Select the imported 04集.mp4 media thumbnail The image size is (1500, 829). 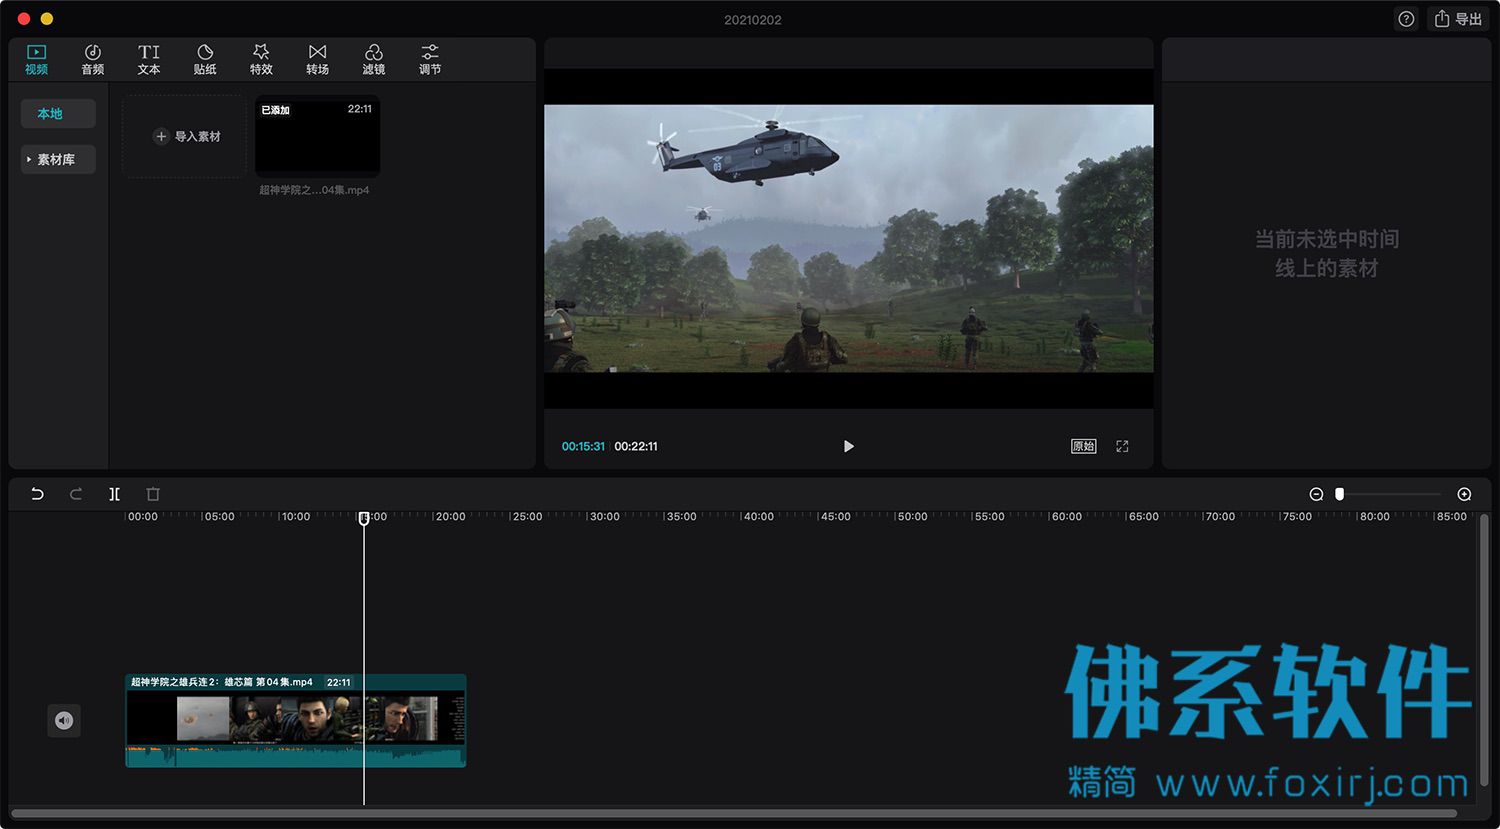pos(317,137)
